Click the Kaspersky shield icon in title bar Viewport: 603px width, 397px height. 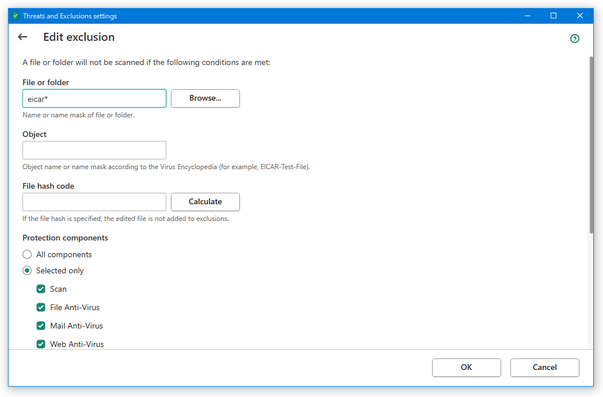click(15, 16)
